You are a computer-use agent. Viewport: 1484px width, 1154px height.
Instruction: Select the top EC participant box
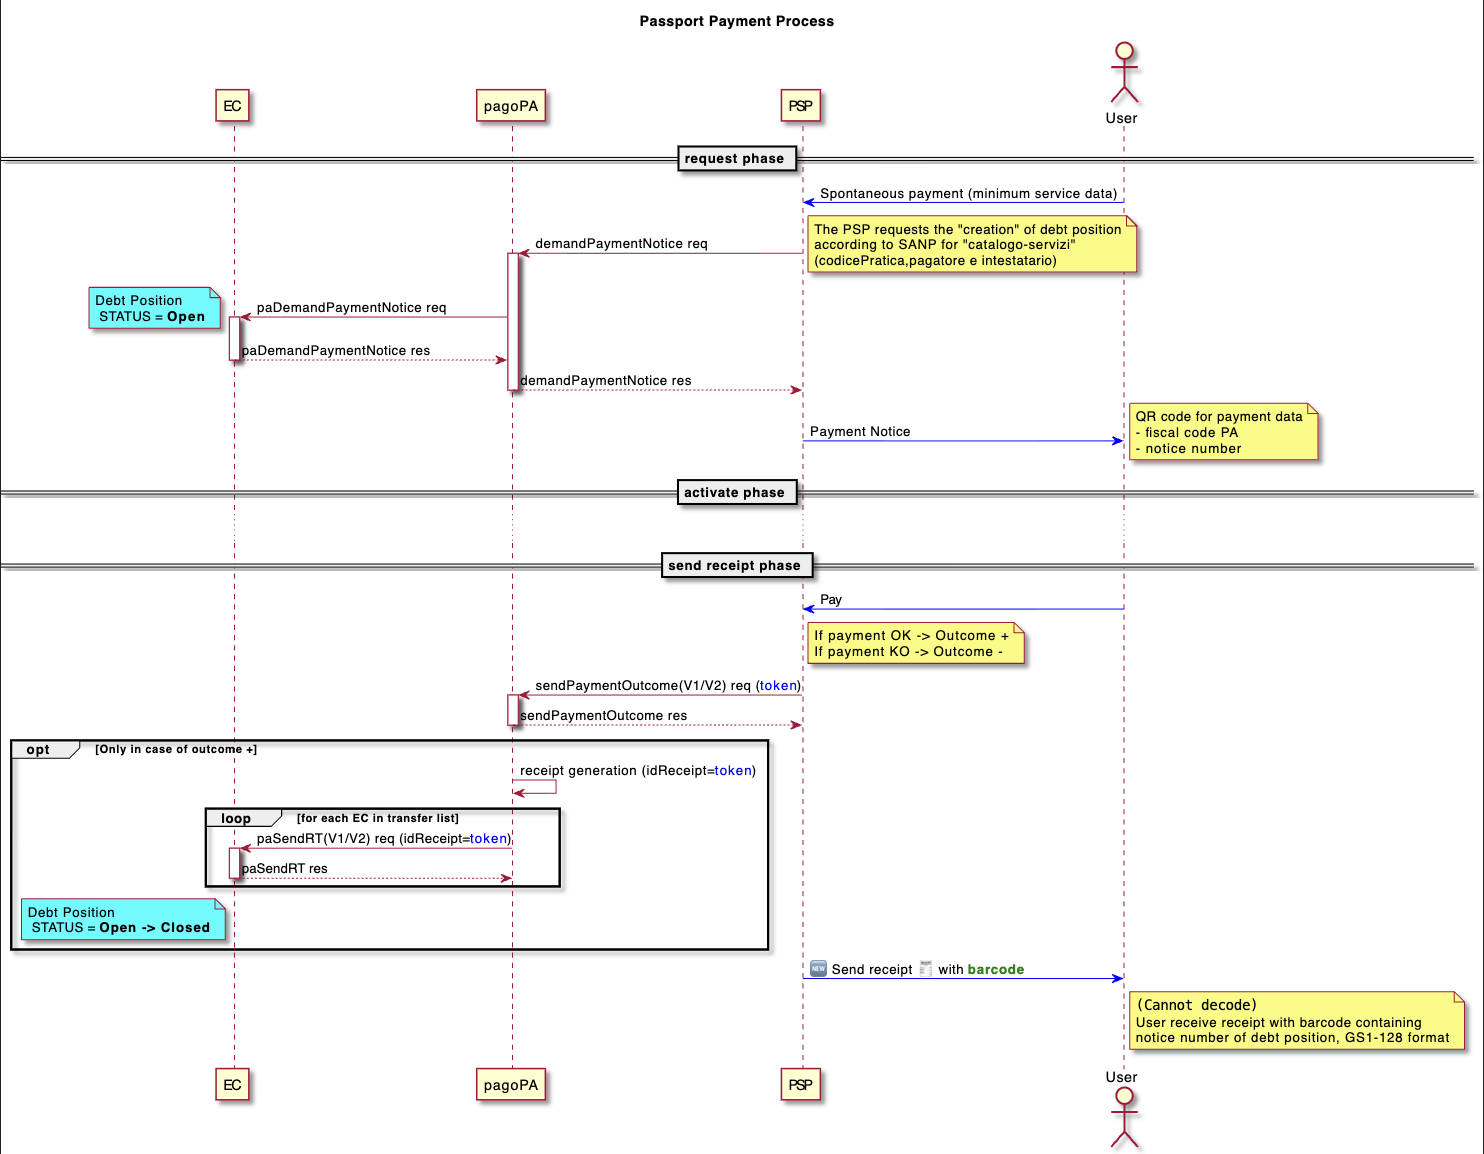click(232, 106)
